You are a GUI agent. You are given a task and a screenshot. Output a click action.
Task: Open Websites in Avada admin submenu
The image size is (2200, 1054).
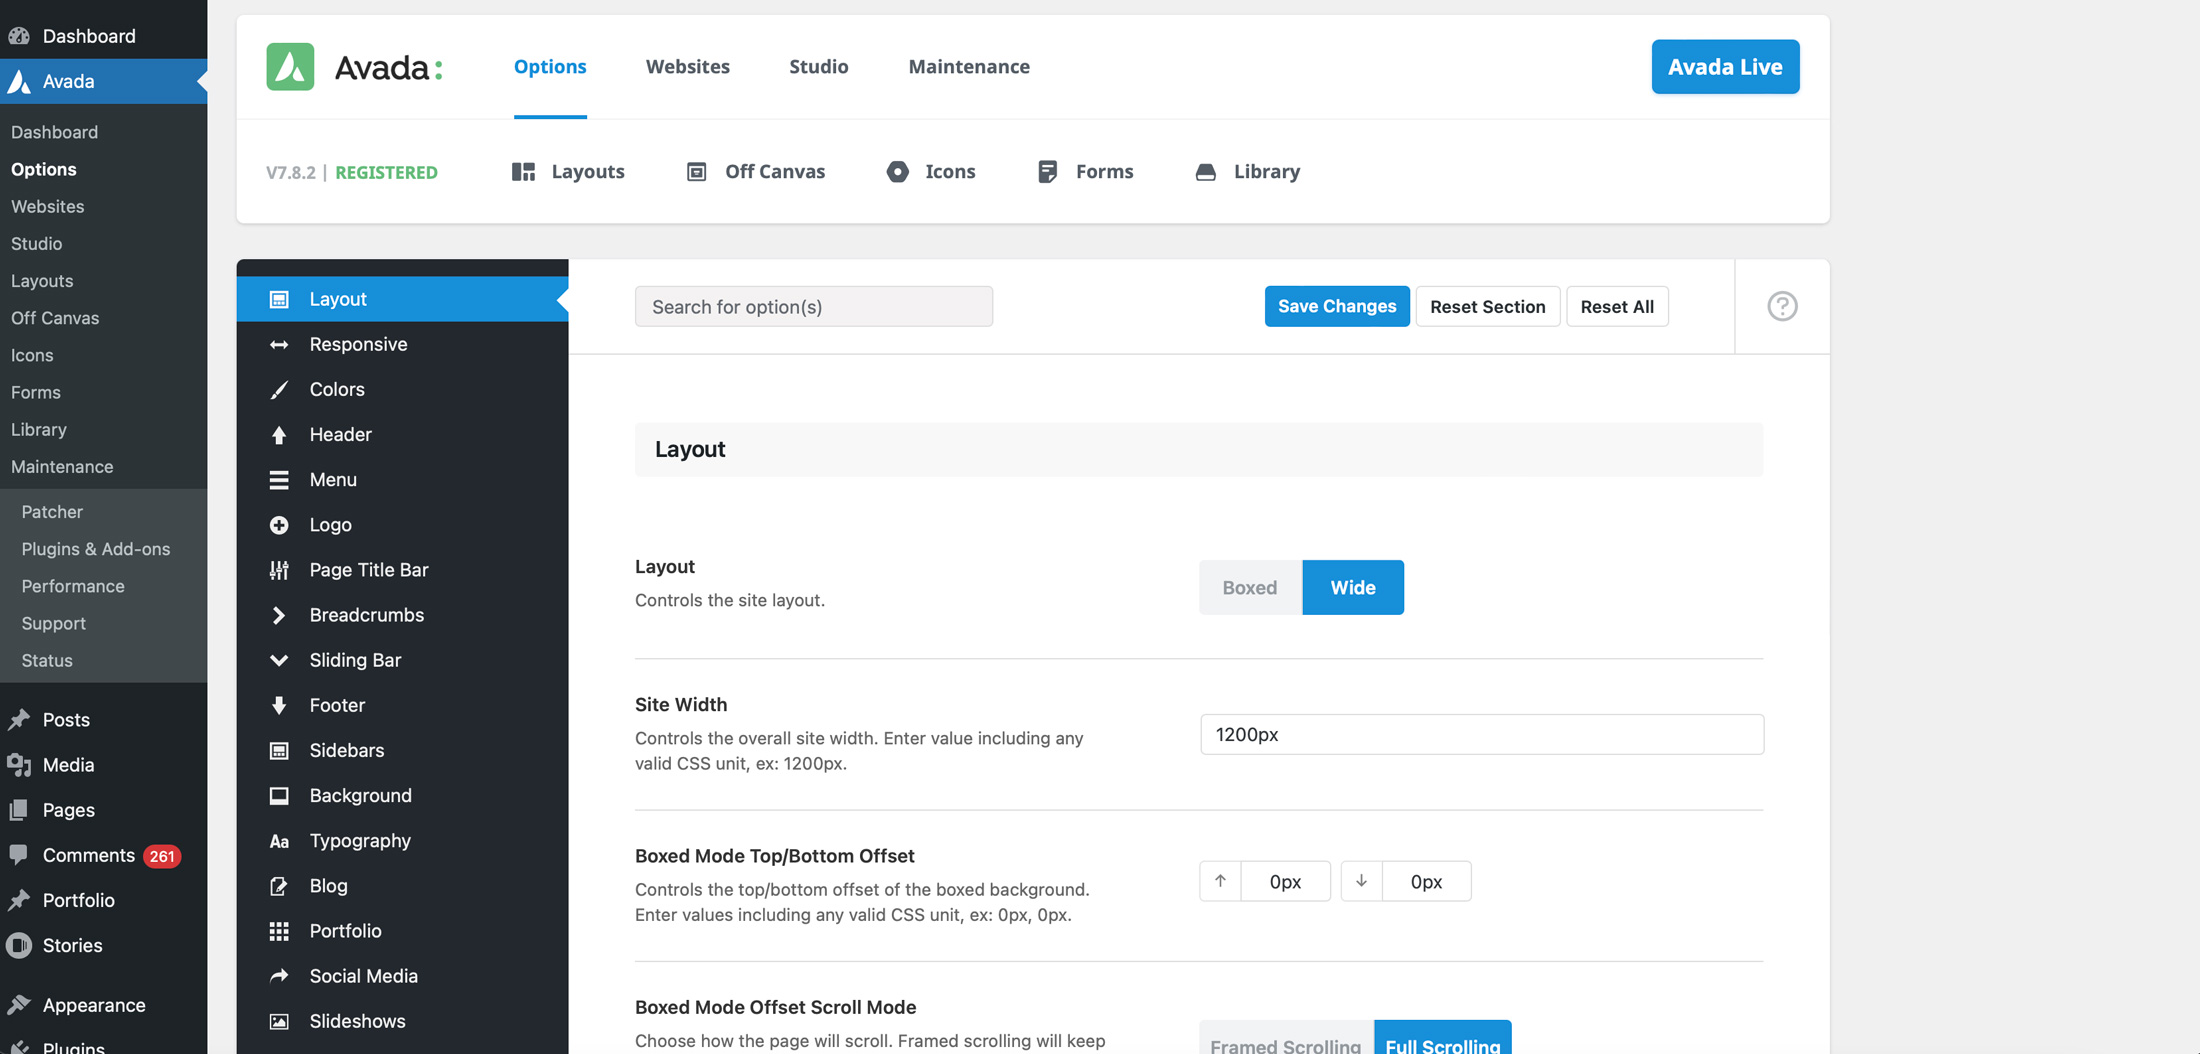tap(48, 206)
